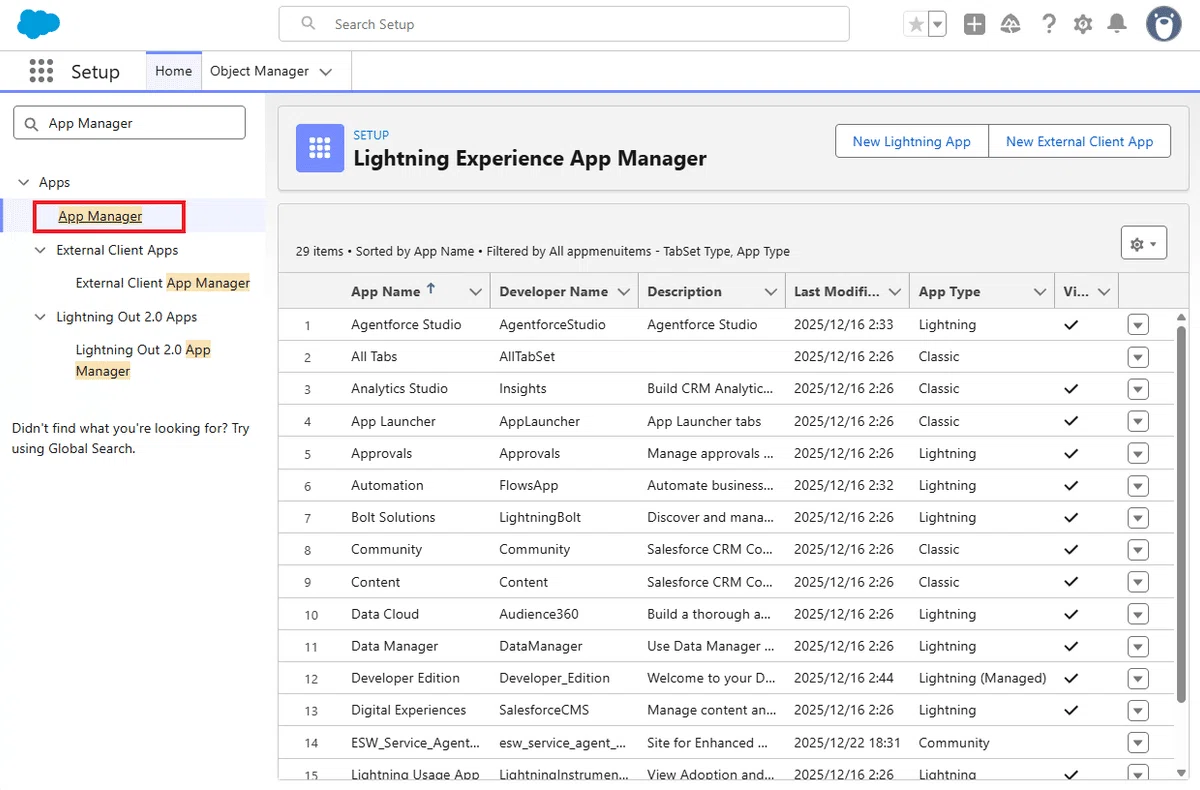Click the Bolt Solutions app name
This screenshot has height=790, width=1200.
pyautogui.click(x=393, y=517)
